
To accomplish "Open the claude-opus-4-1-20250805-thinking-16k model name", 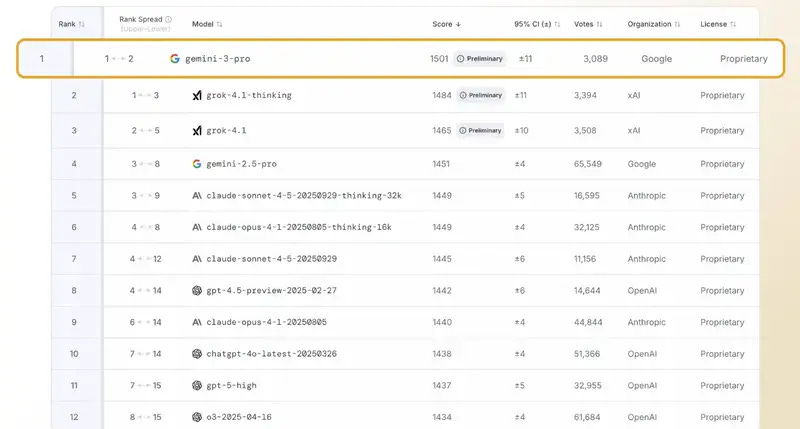I will point(299,227).
